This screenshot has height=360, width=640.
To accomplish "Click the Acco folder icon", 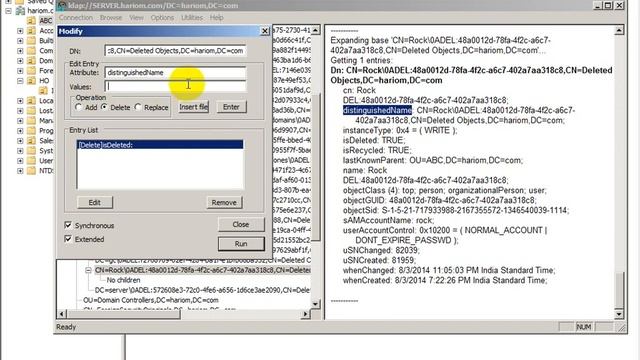I will (x=31, y=31).
